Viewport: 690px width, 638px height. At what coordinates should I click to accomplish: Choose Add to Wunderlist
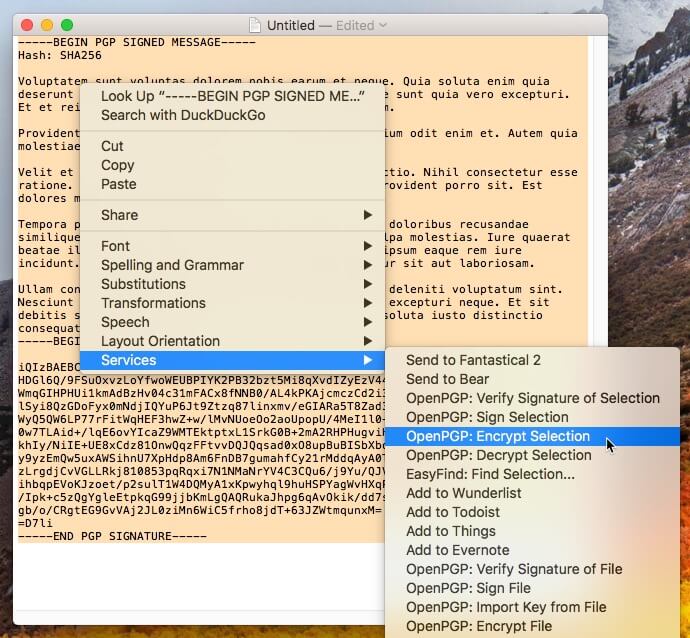point(532,493)
